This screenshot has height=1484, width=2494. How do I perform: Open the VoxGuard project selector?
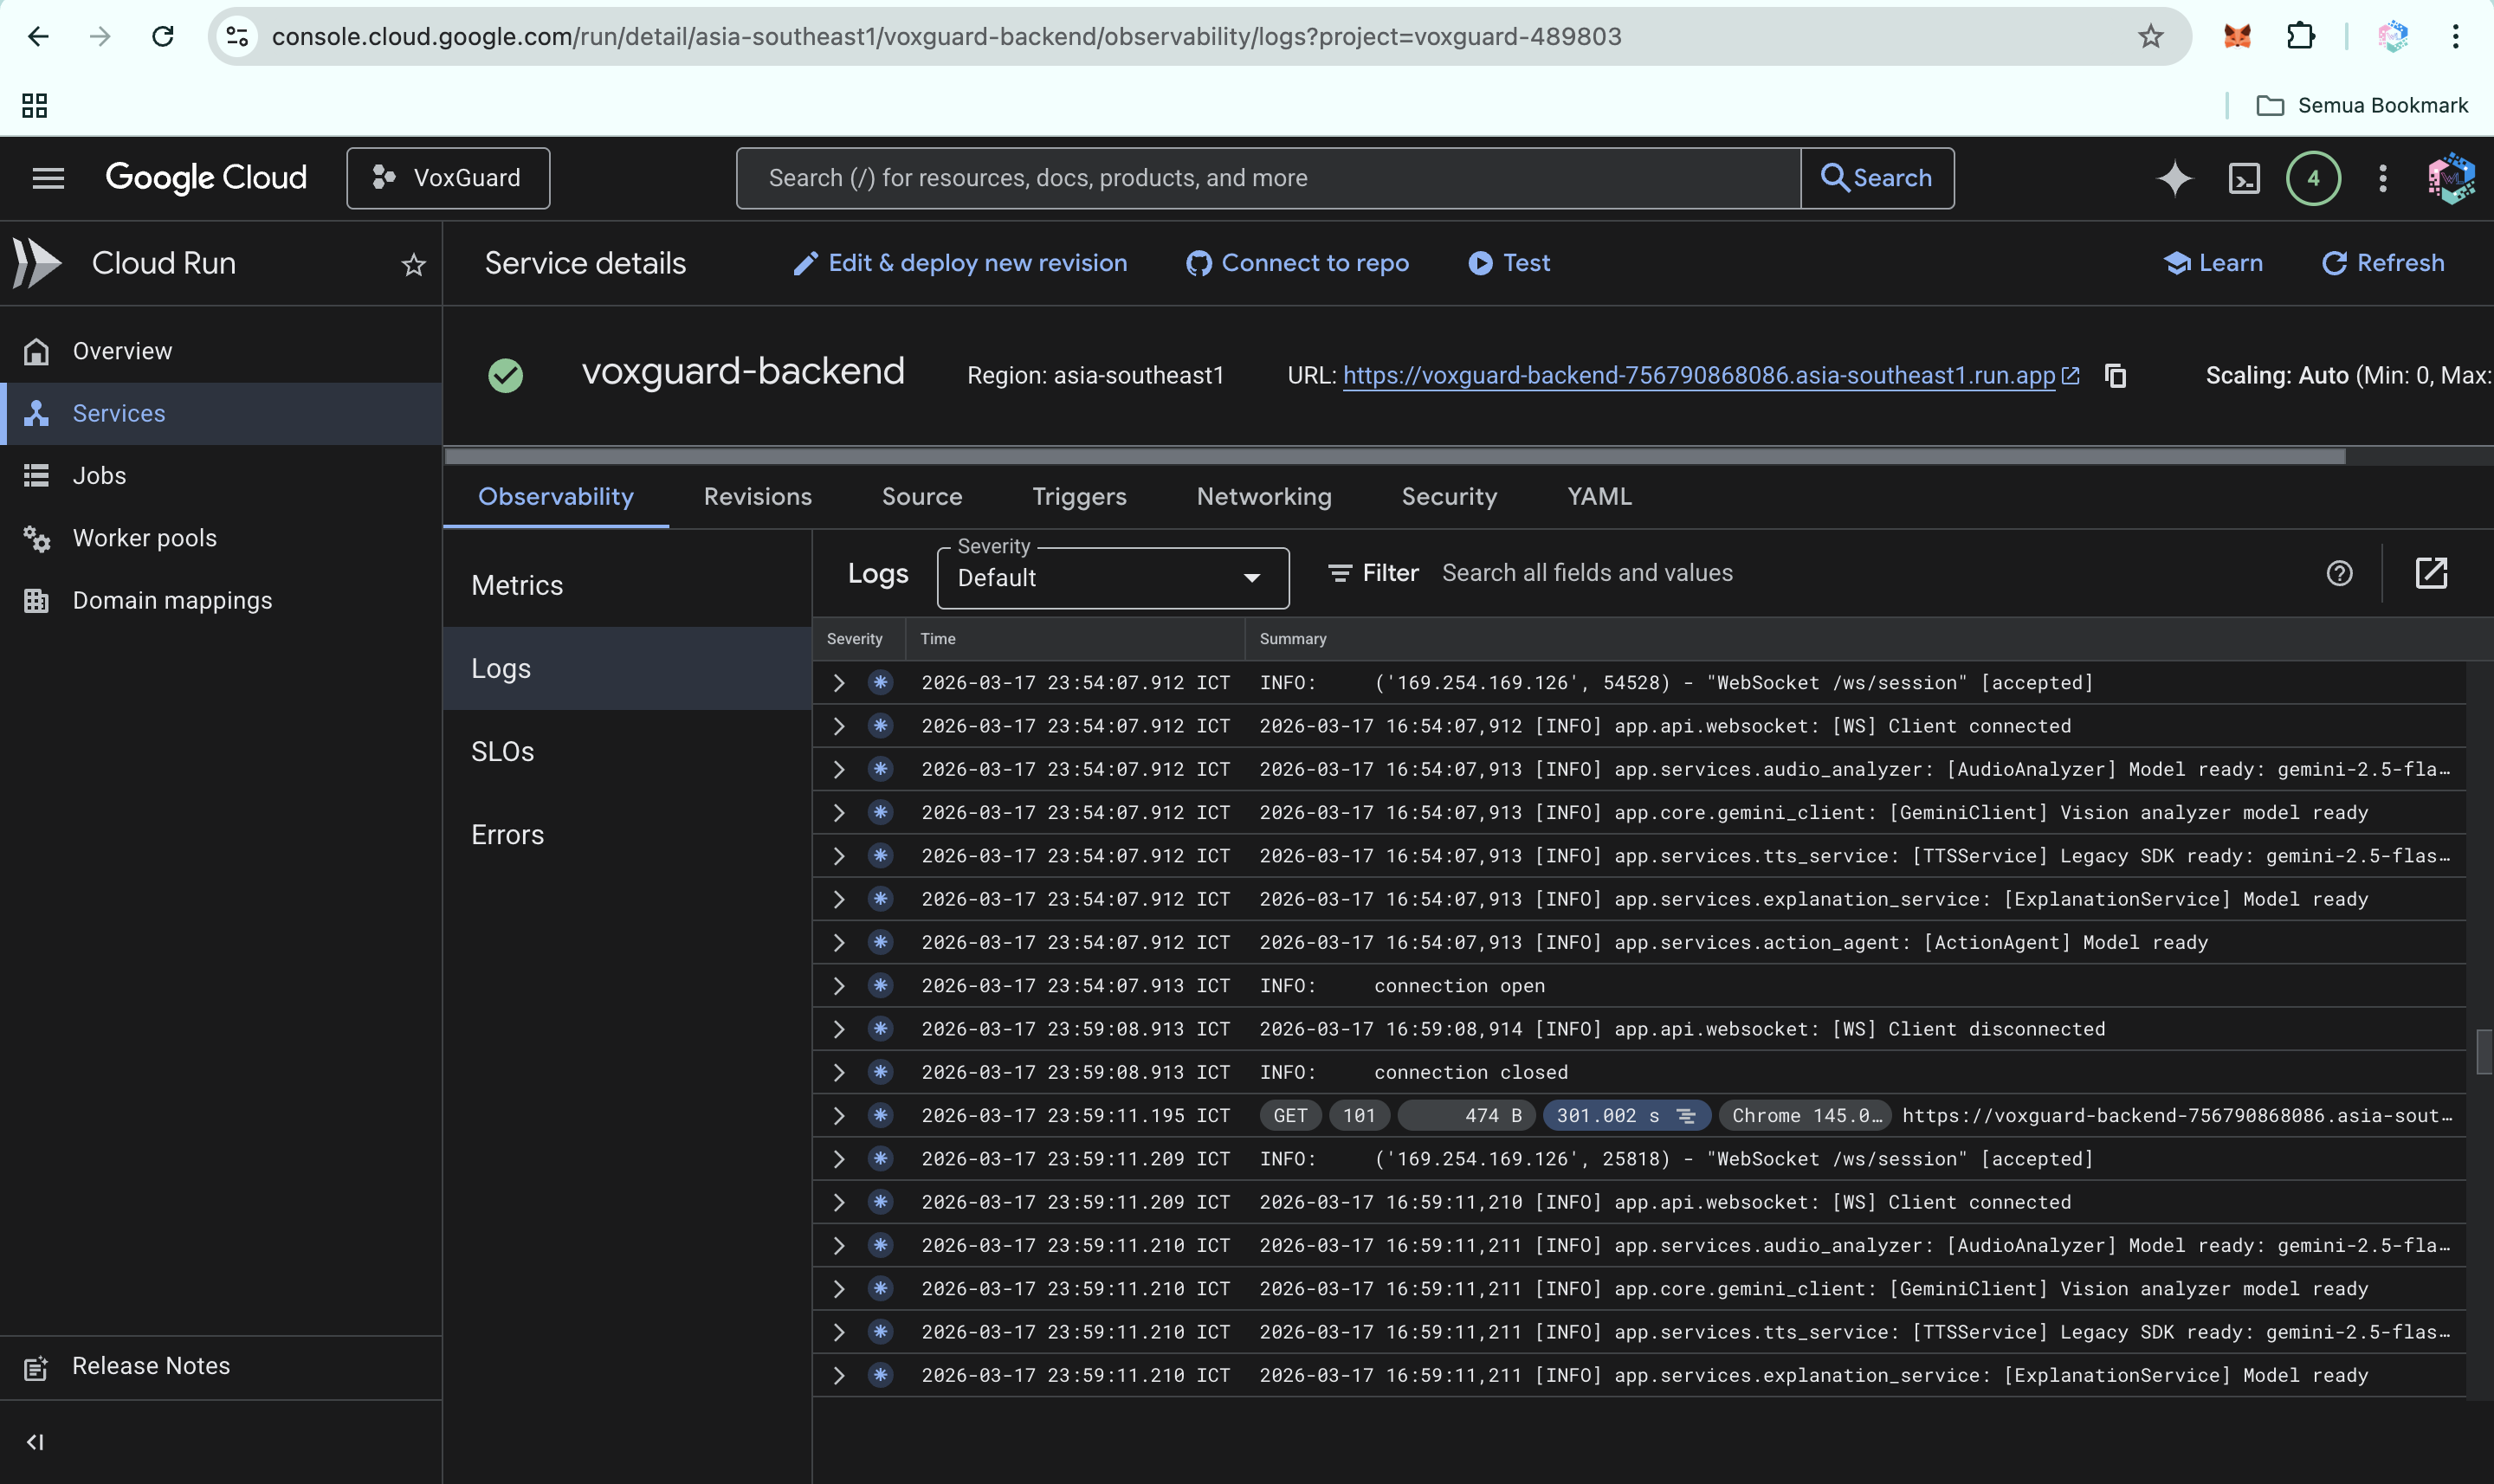tap(448, 178)
